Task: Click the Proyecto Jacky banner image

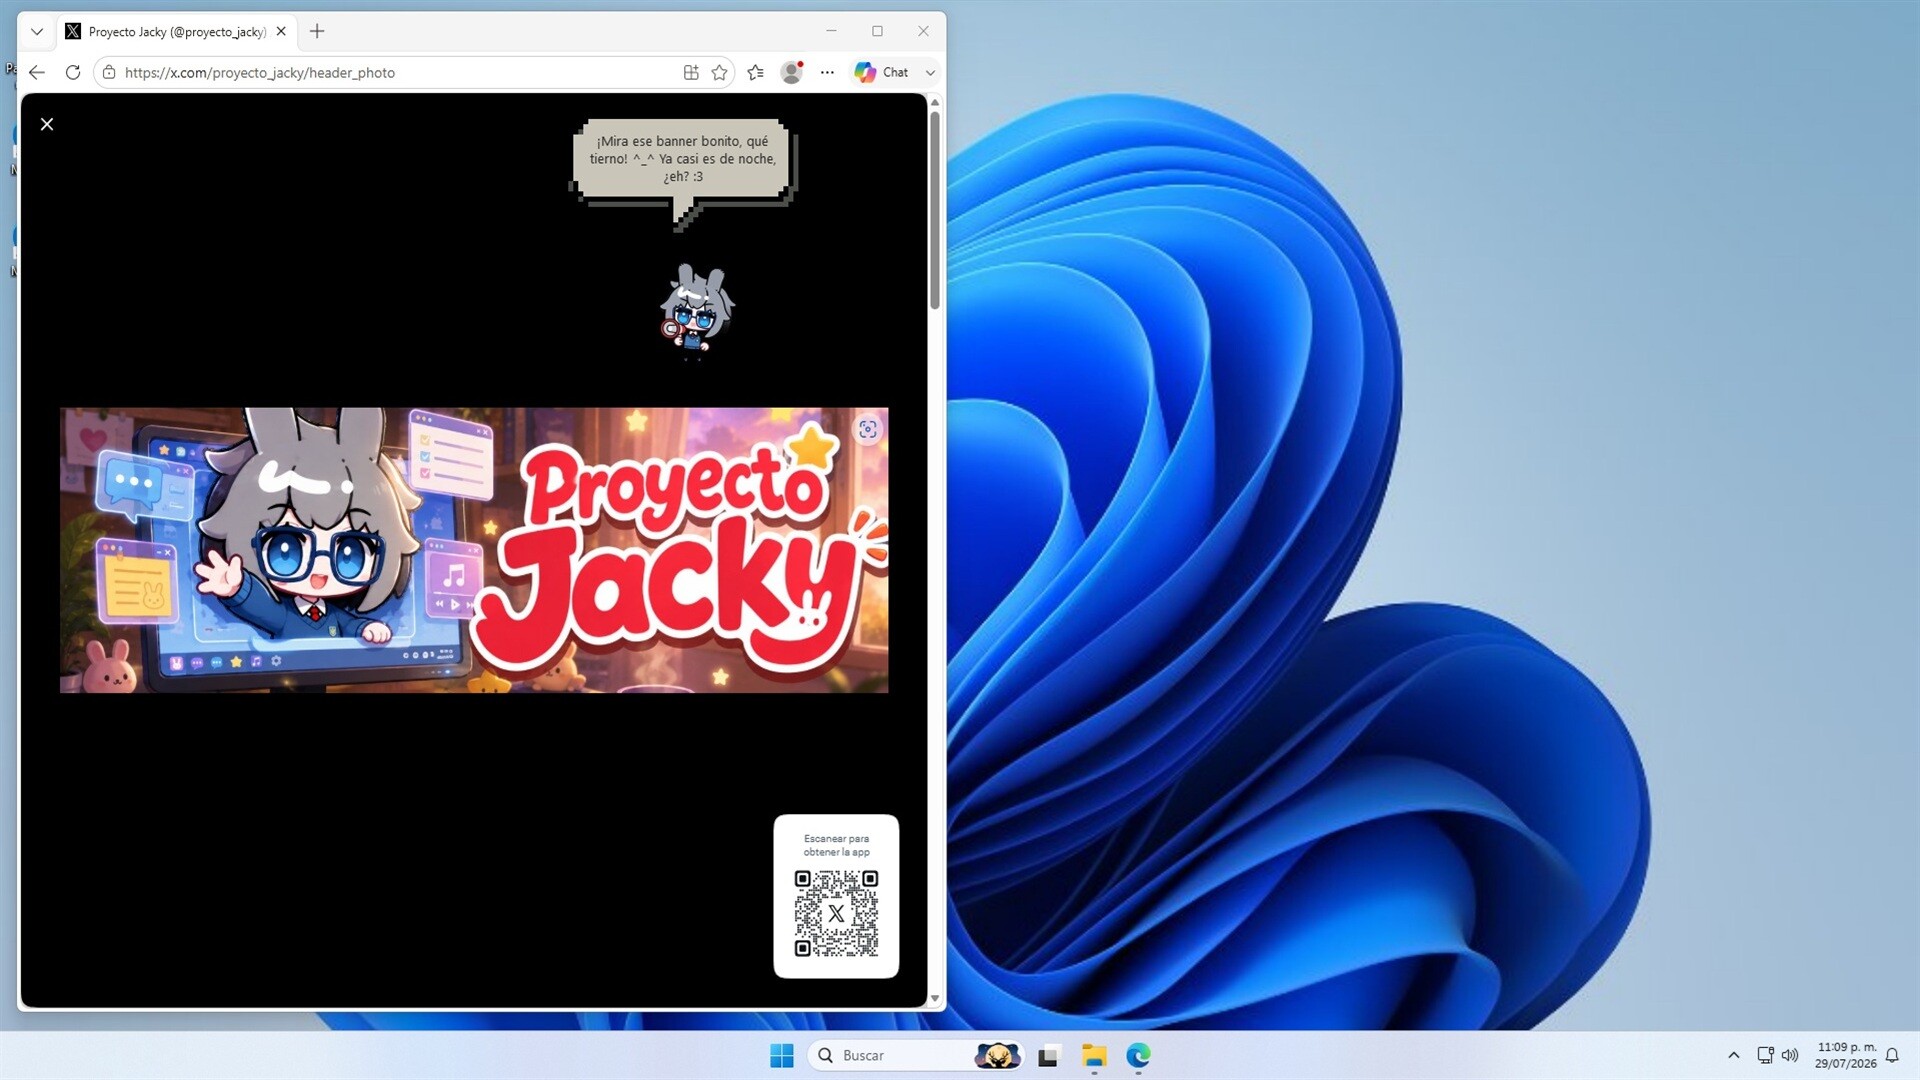Action: coord(474,550)
